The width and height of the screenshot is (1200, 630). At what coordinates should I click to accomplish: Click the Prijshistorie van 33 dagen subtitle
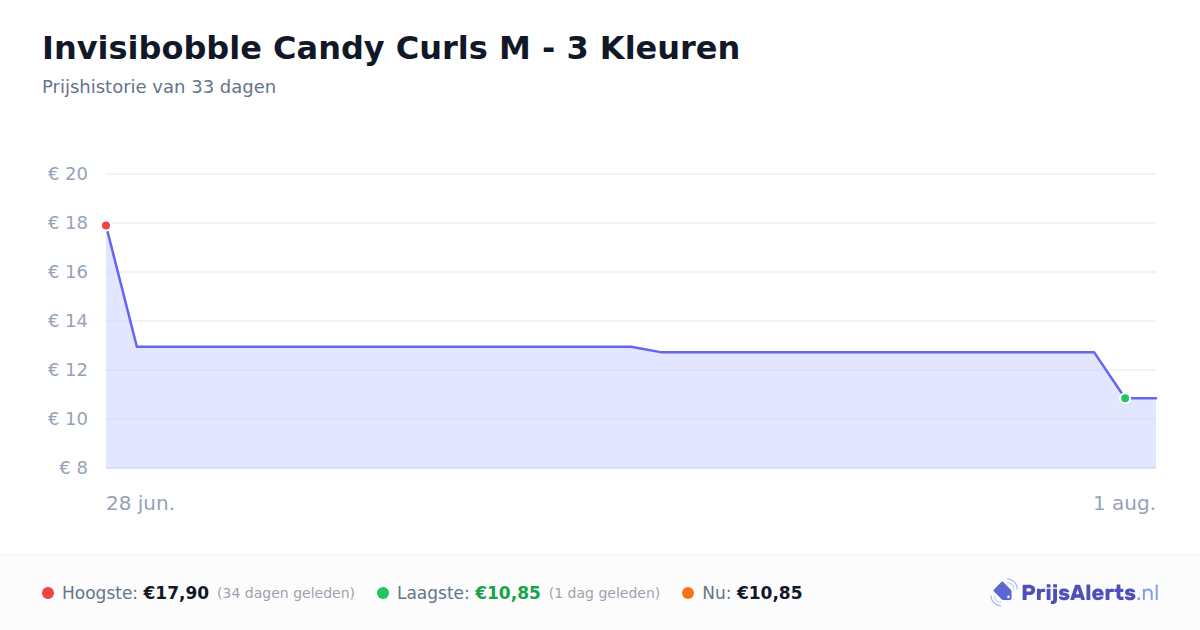coord(159,87)
